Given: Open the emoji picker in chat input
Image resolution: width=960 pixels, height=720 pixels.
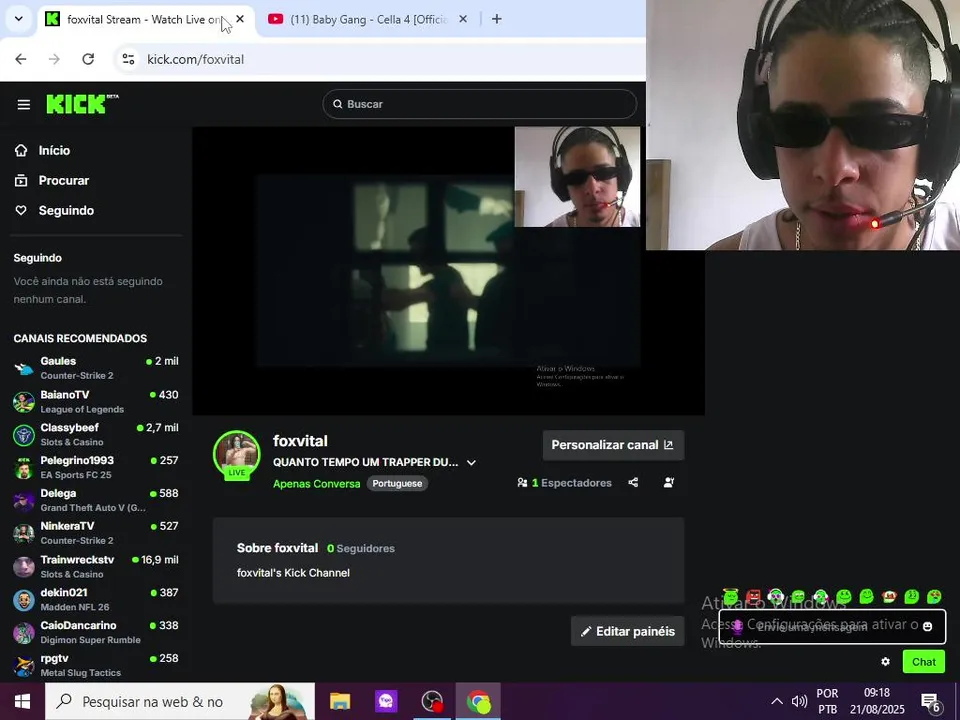Looking at the screenshot, I should pyautogui.click(x=928, y=626).
